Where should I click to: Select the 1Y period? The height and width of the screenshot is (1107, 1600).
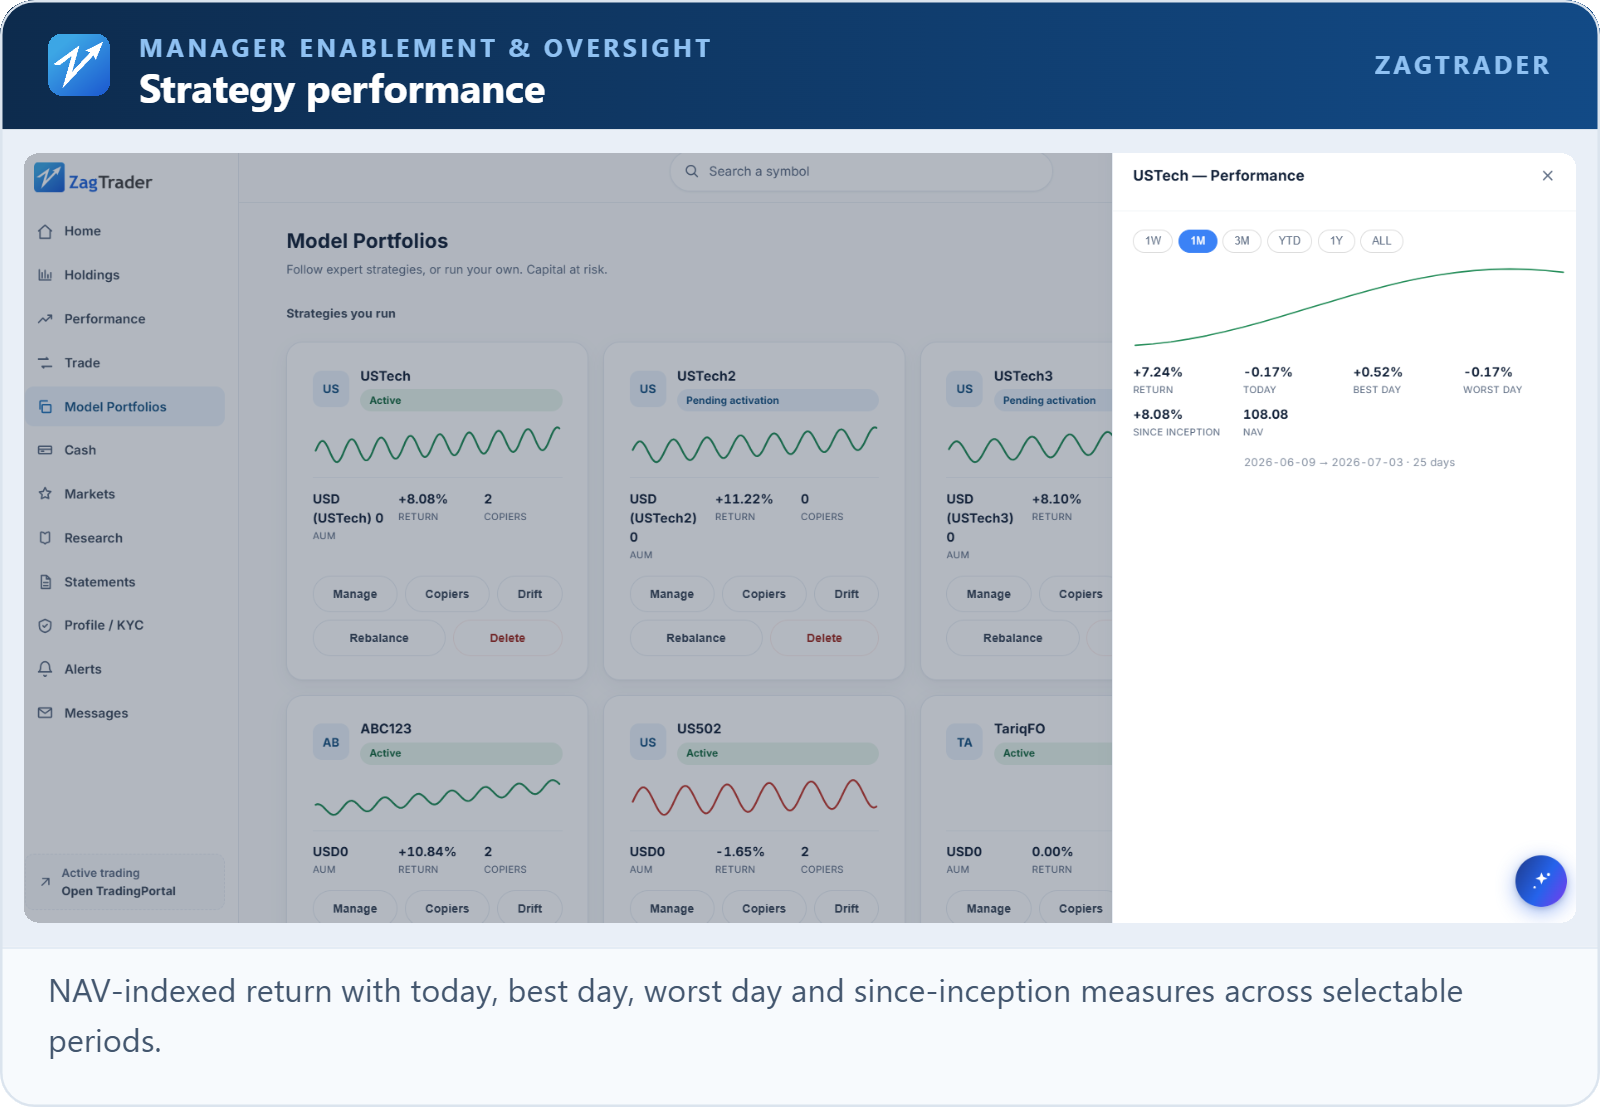(x=1337, y=241)
